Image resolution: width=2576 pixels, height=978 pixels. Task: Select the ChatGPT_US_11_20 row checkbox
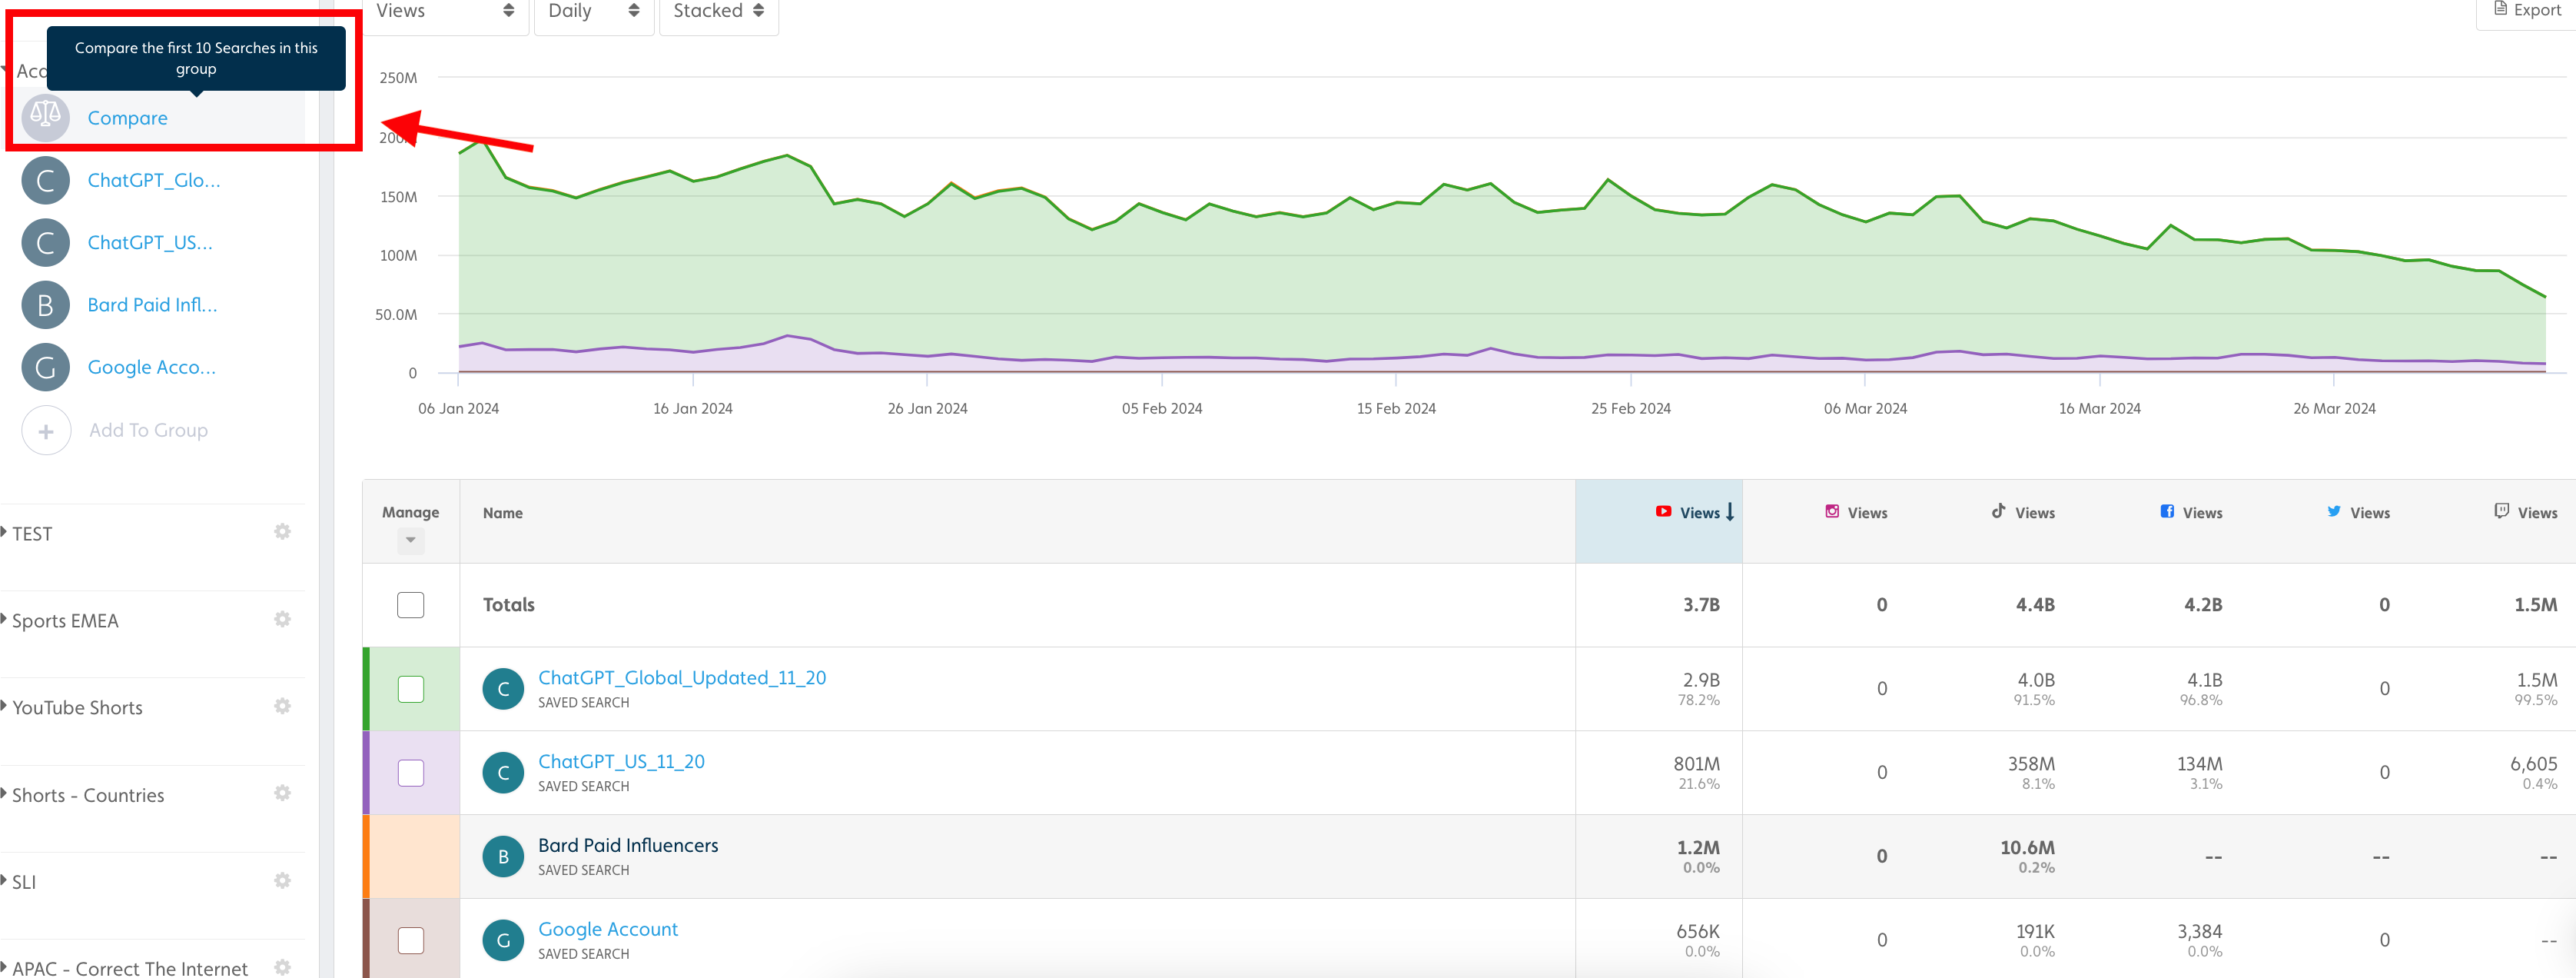click(x=410, y=772)
